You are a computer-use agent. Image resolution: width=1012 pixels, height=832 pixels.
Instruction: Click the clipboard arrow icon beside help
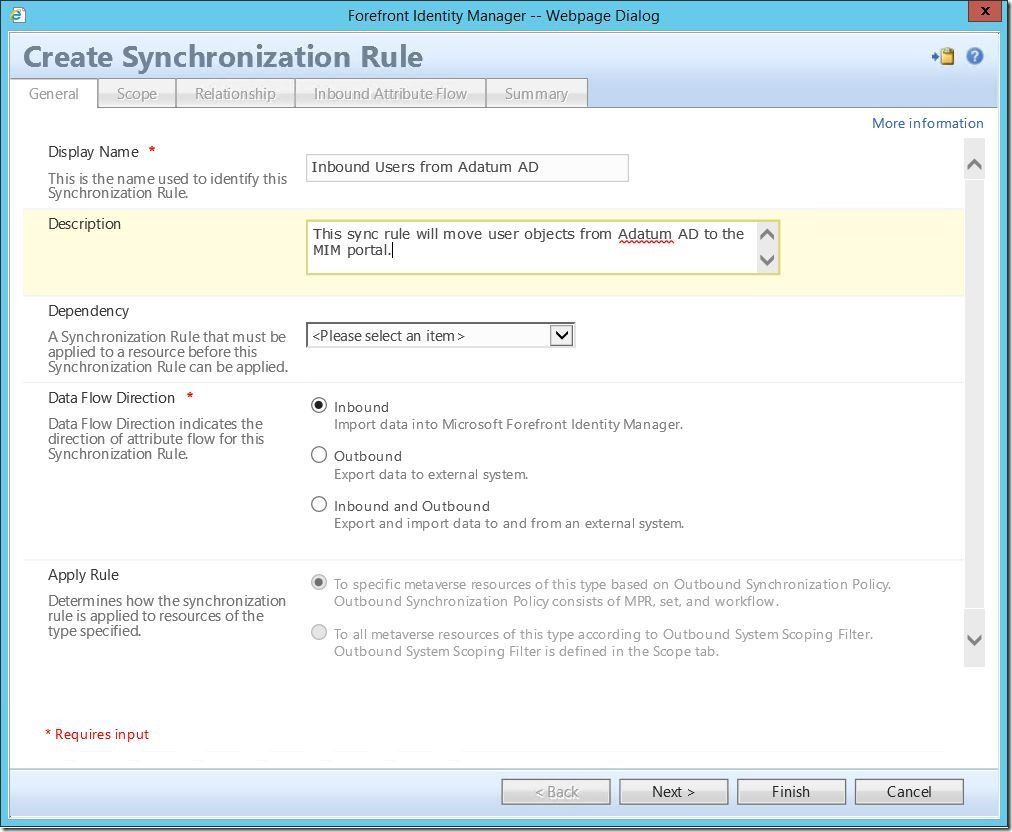tap(943, 57)
